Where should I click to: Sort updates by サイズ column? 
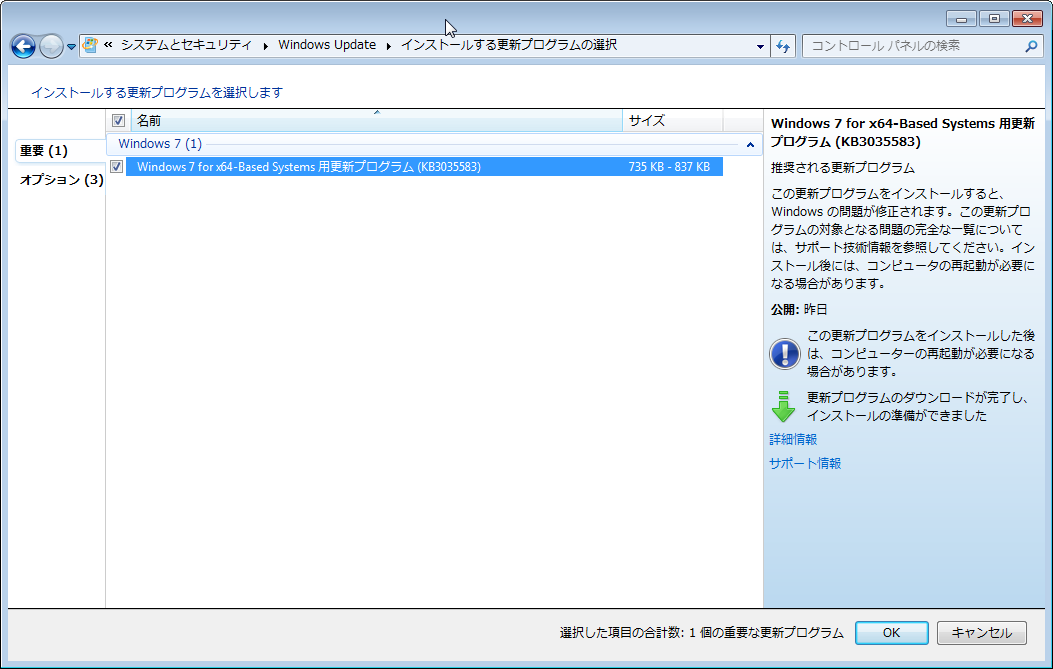[x=673, y=121]
